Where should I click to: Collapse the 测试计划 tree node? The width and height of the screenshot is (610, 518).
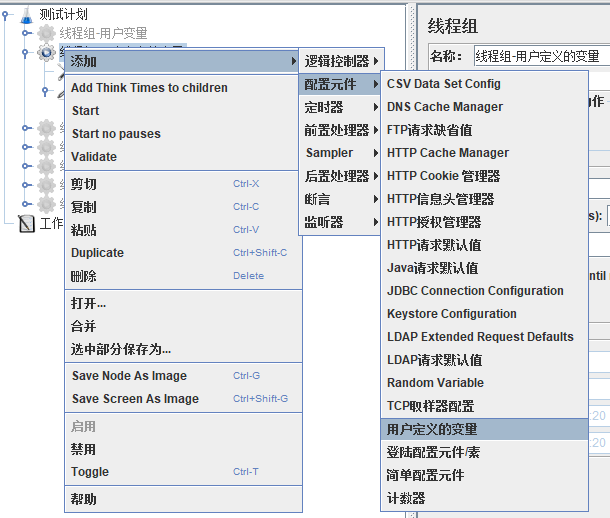click(5, 15)
